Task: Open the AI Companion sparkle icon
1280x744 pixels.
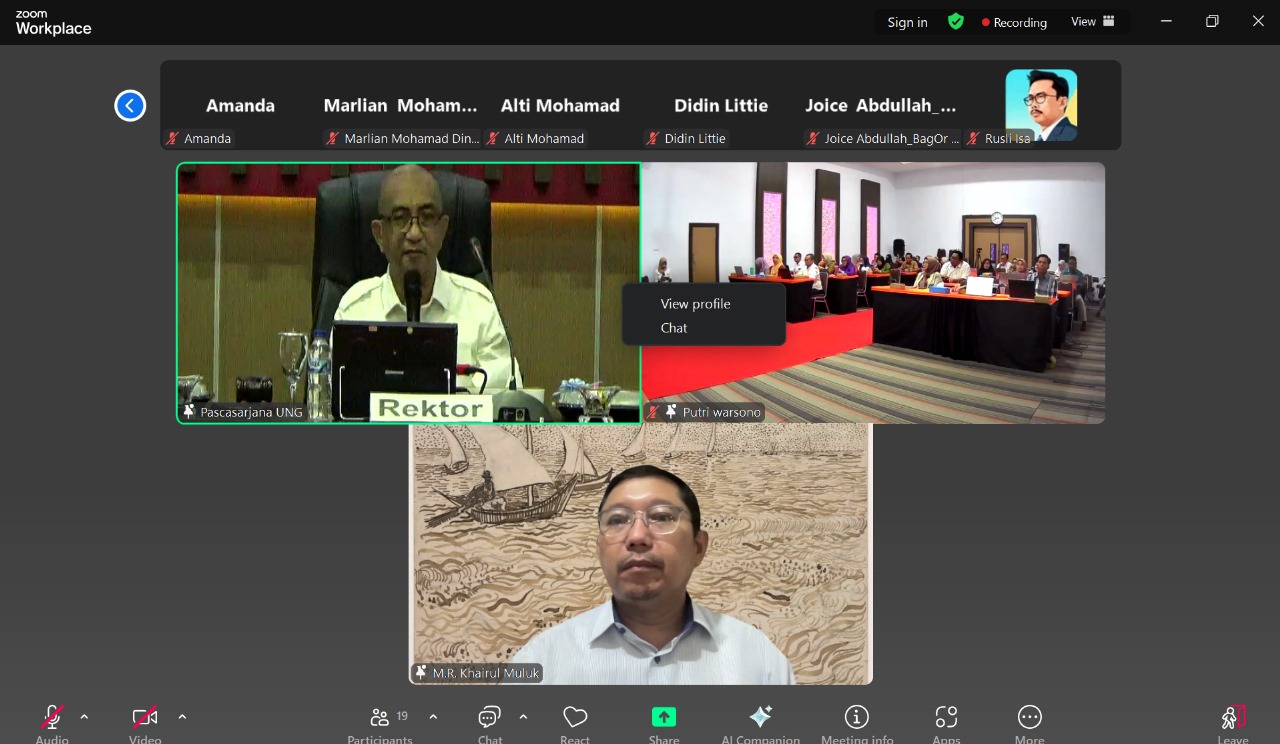Action: tap(761, 717)
